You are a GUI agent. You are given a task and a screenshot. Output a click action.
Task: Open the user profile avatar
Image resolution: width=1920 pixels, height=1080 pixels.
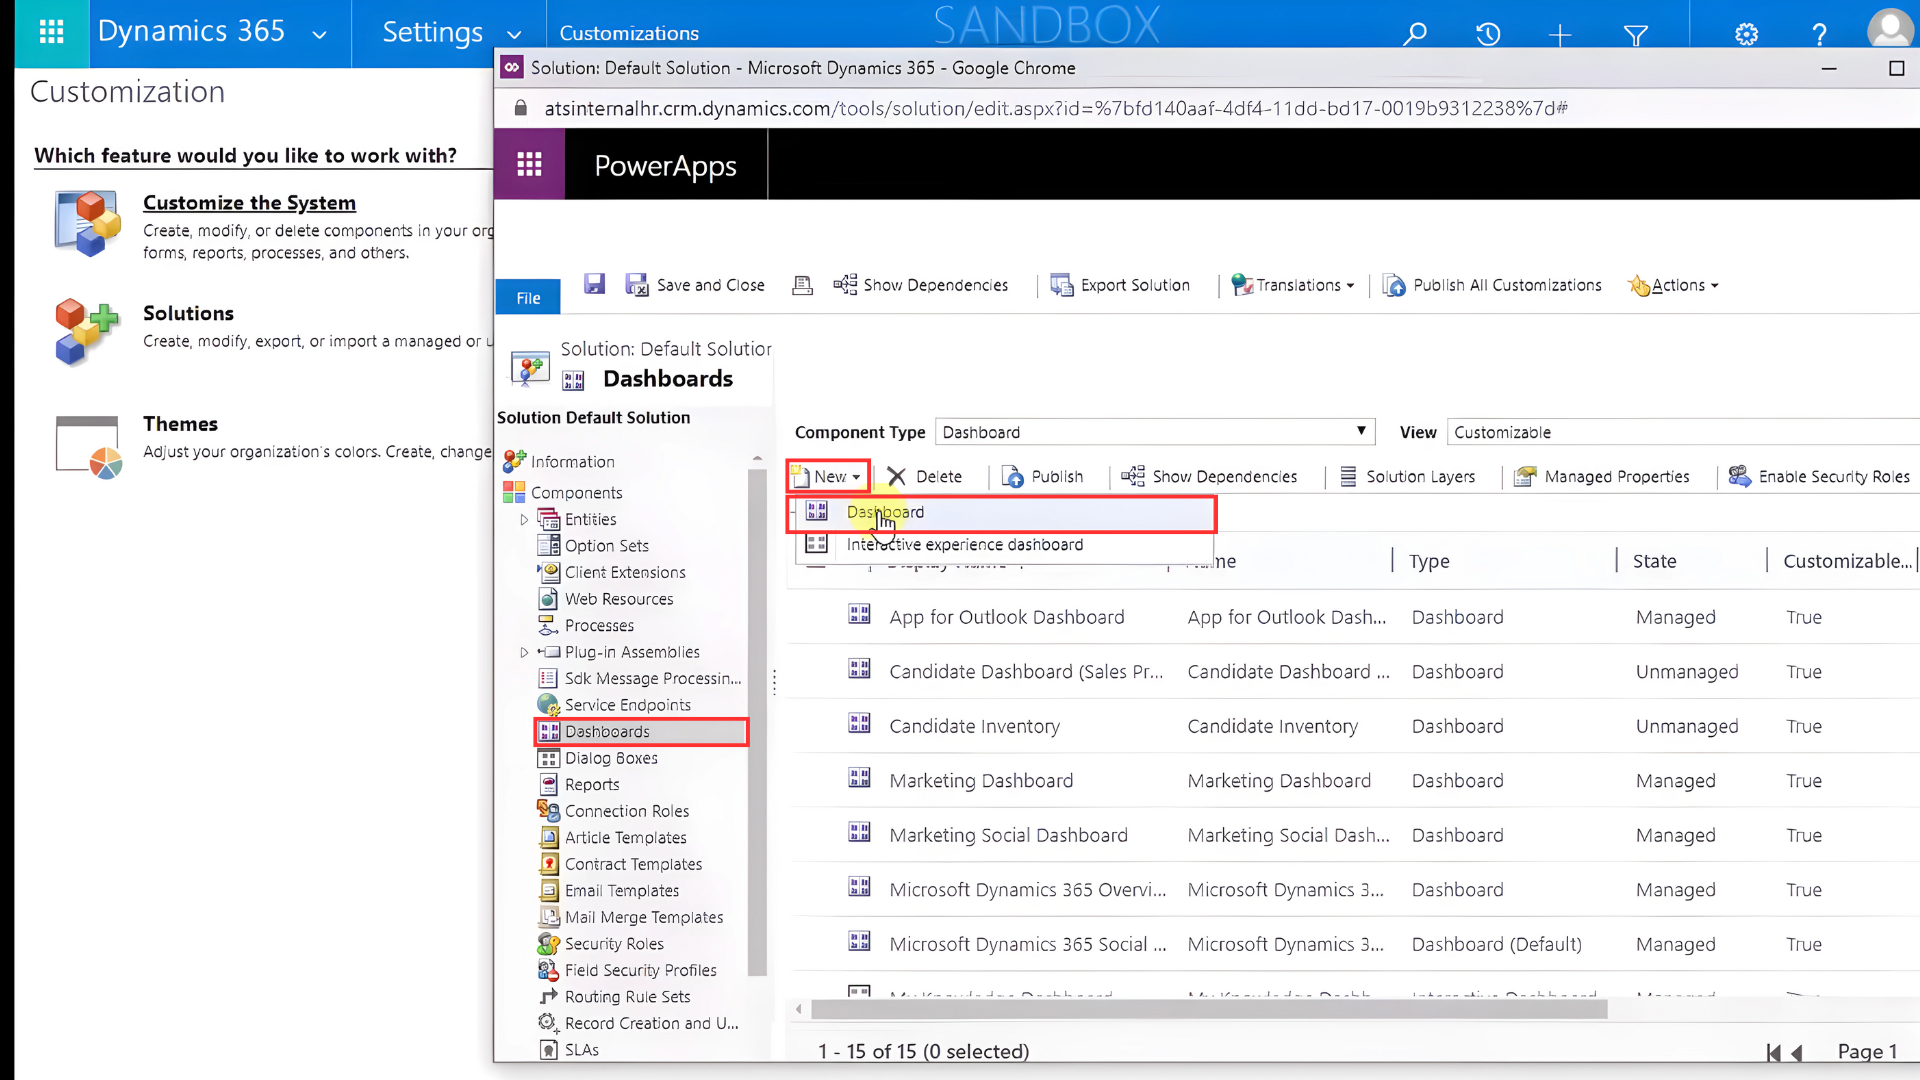[1889, 30]
